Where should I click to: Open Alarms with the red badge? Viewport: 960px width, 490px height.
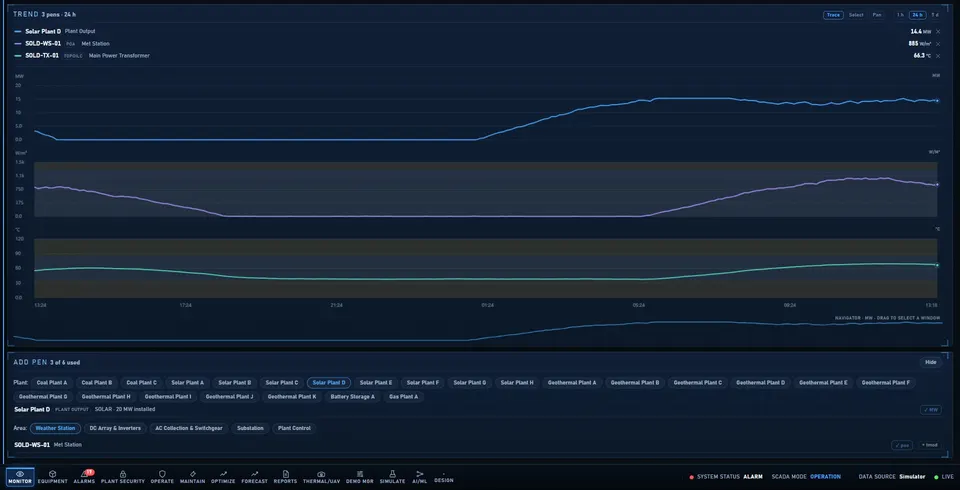(84, 477)
